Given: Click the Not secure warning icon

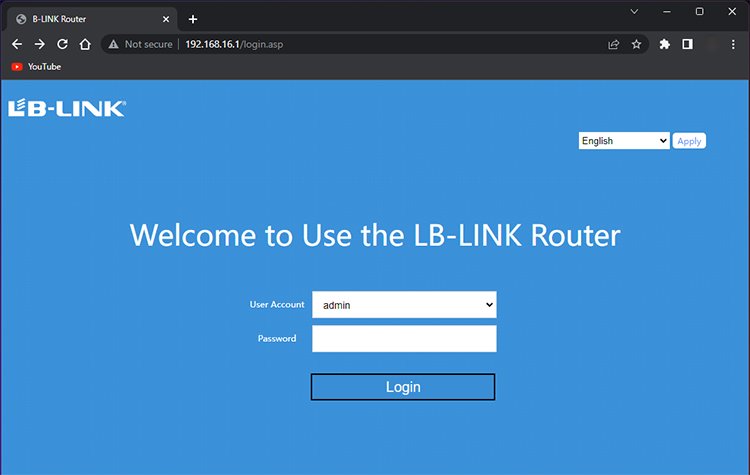Looking at the screenshot, I should (x=113, y=44).
